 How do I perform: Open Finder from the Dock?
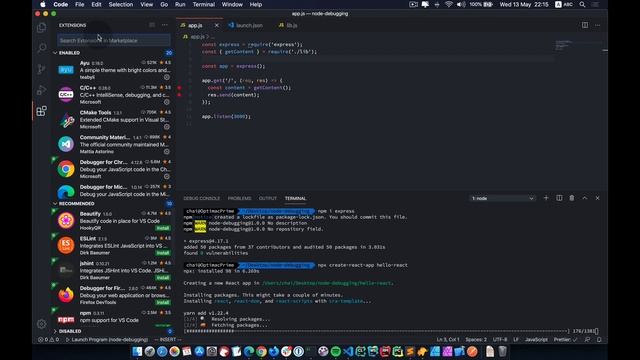(137, 351)
